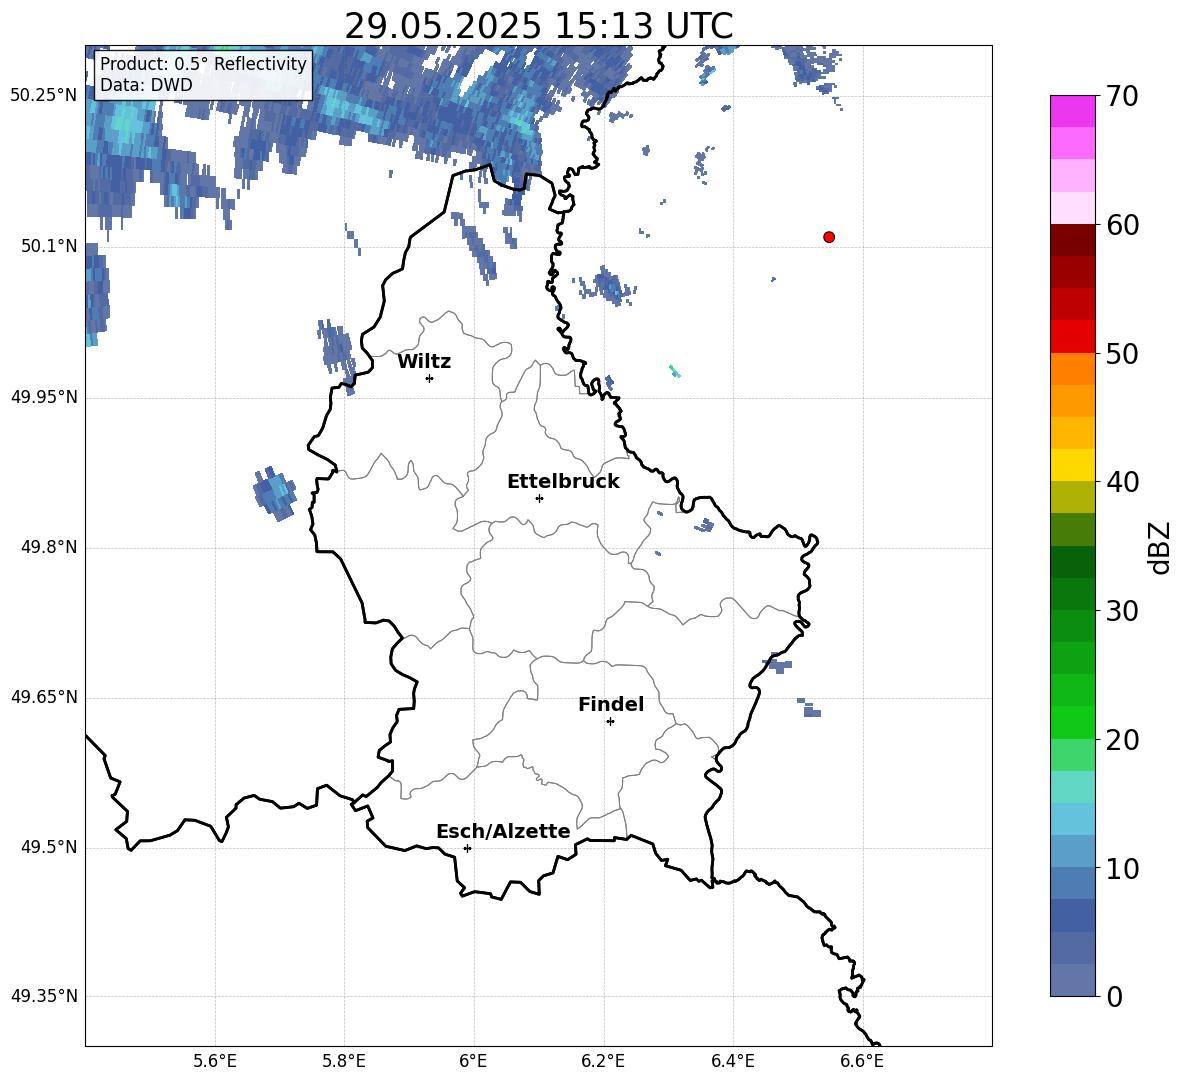Viewport: 1184px width, 1081px height.
Task: Click the 6.2°E longitude label
Action: click(603, 1061)
